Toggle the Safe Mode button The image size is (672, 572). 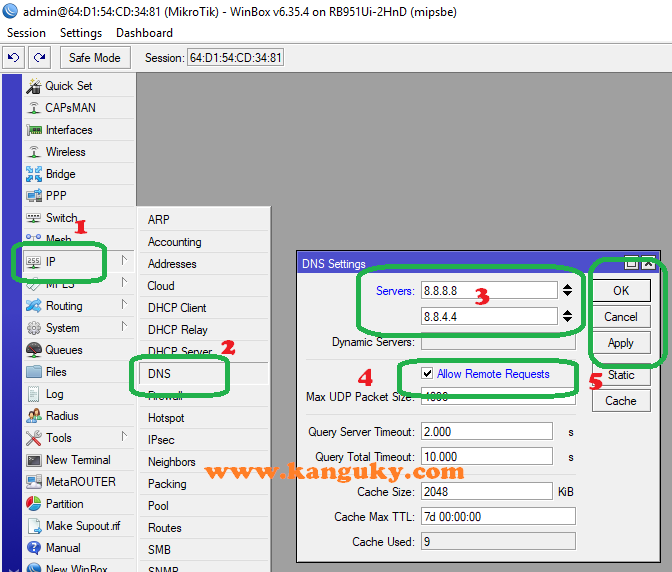point(95,57)
